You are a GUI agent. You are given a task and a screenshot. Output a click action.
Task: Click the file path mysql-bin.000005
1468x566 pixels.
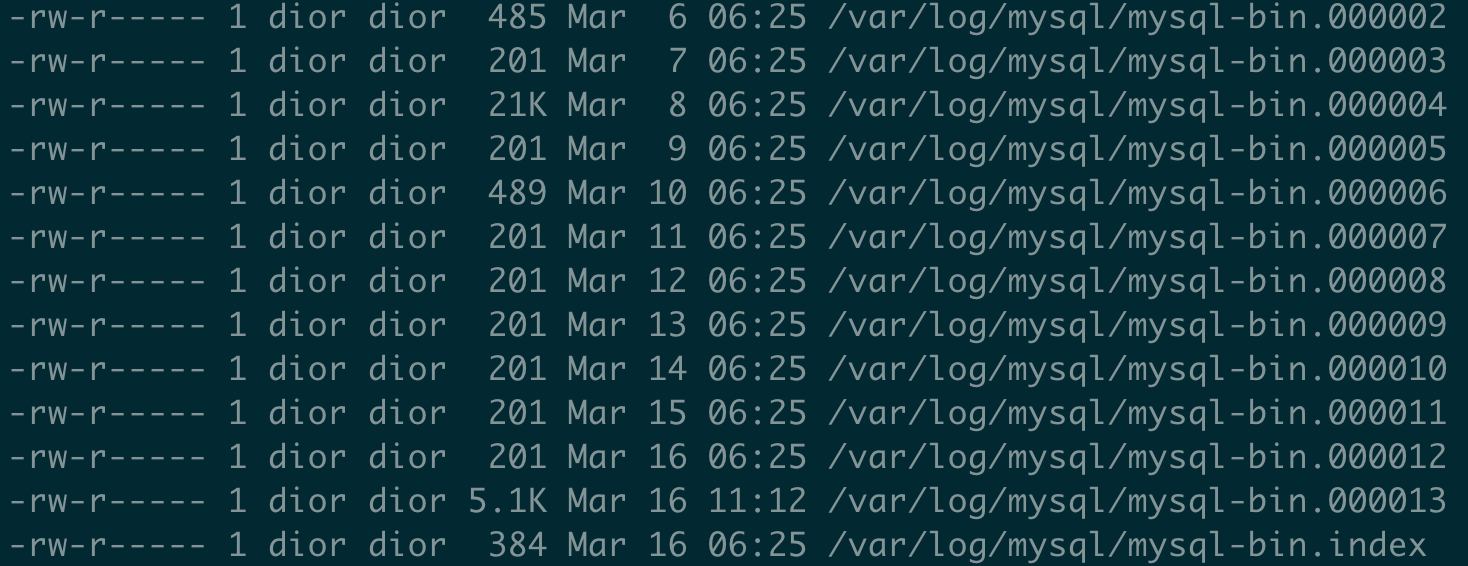(1137, 150)
